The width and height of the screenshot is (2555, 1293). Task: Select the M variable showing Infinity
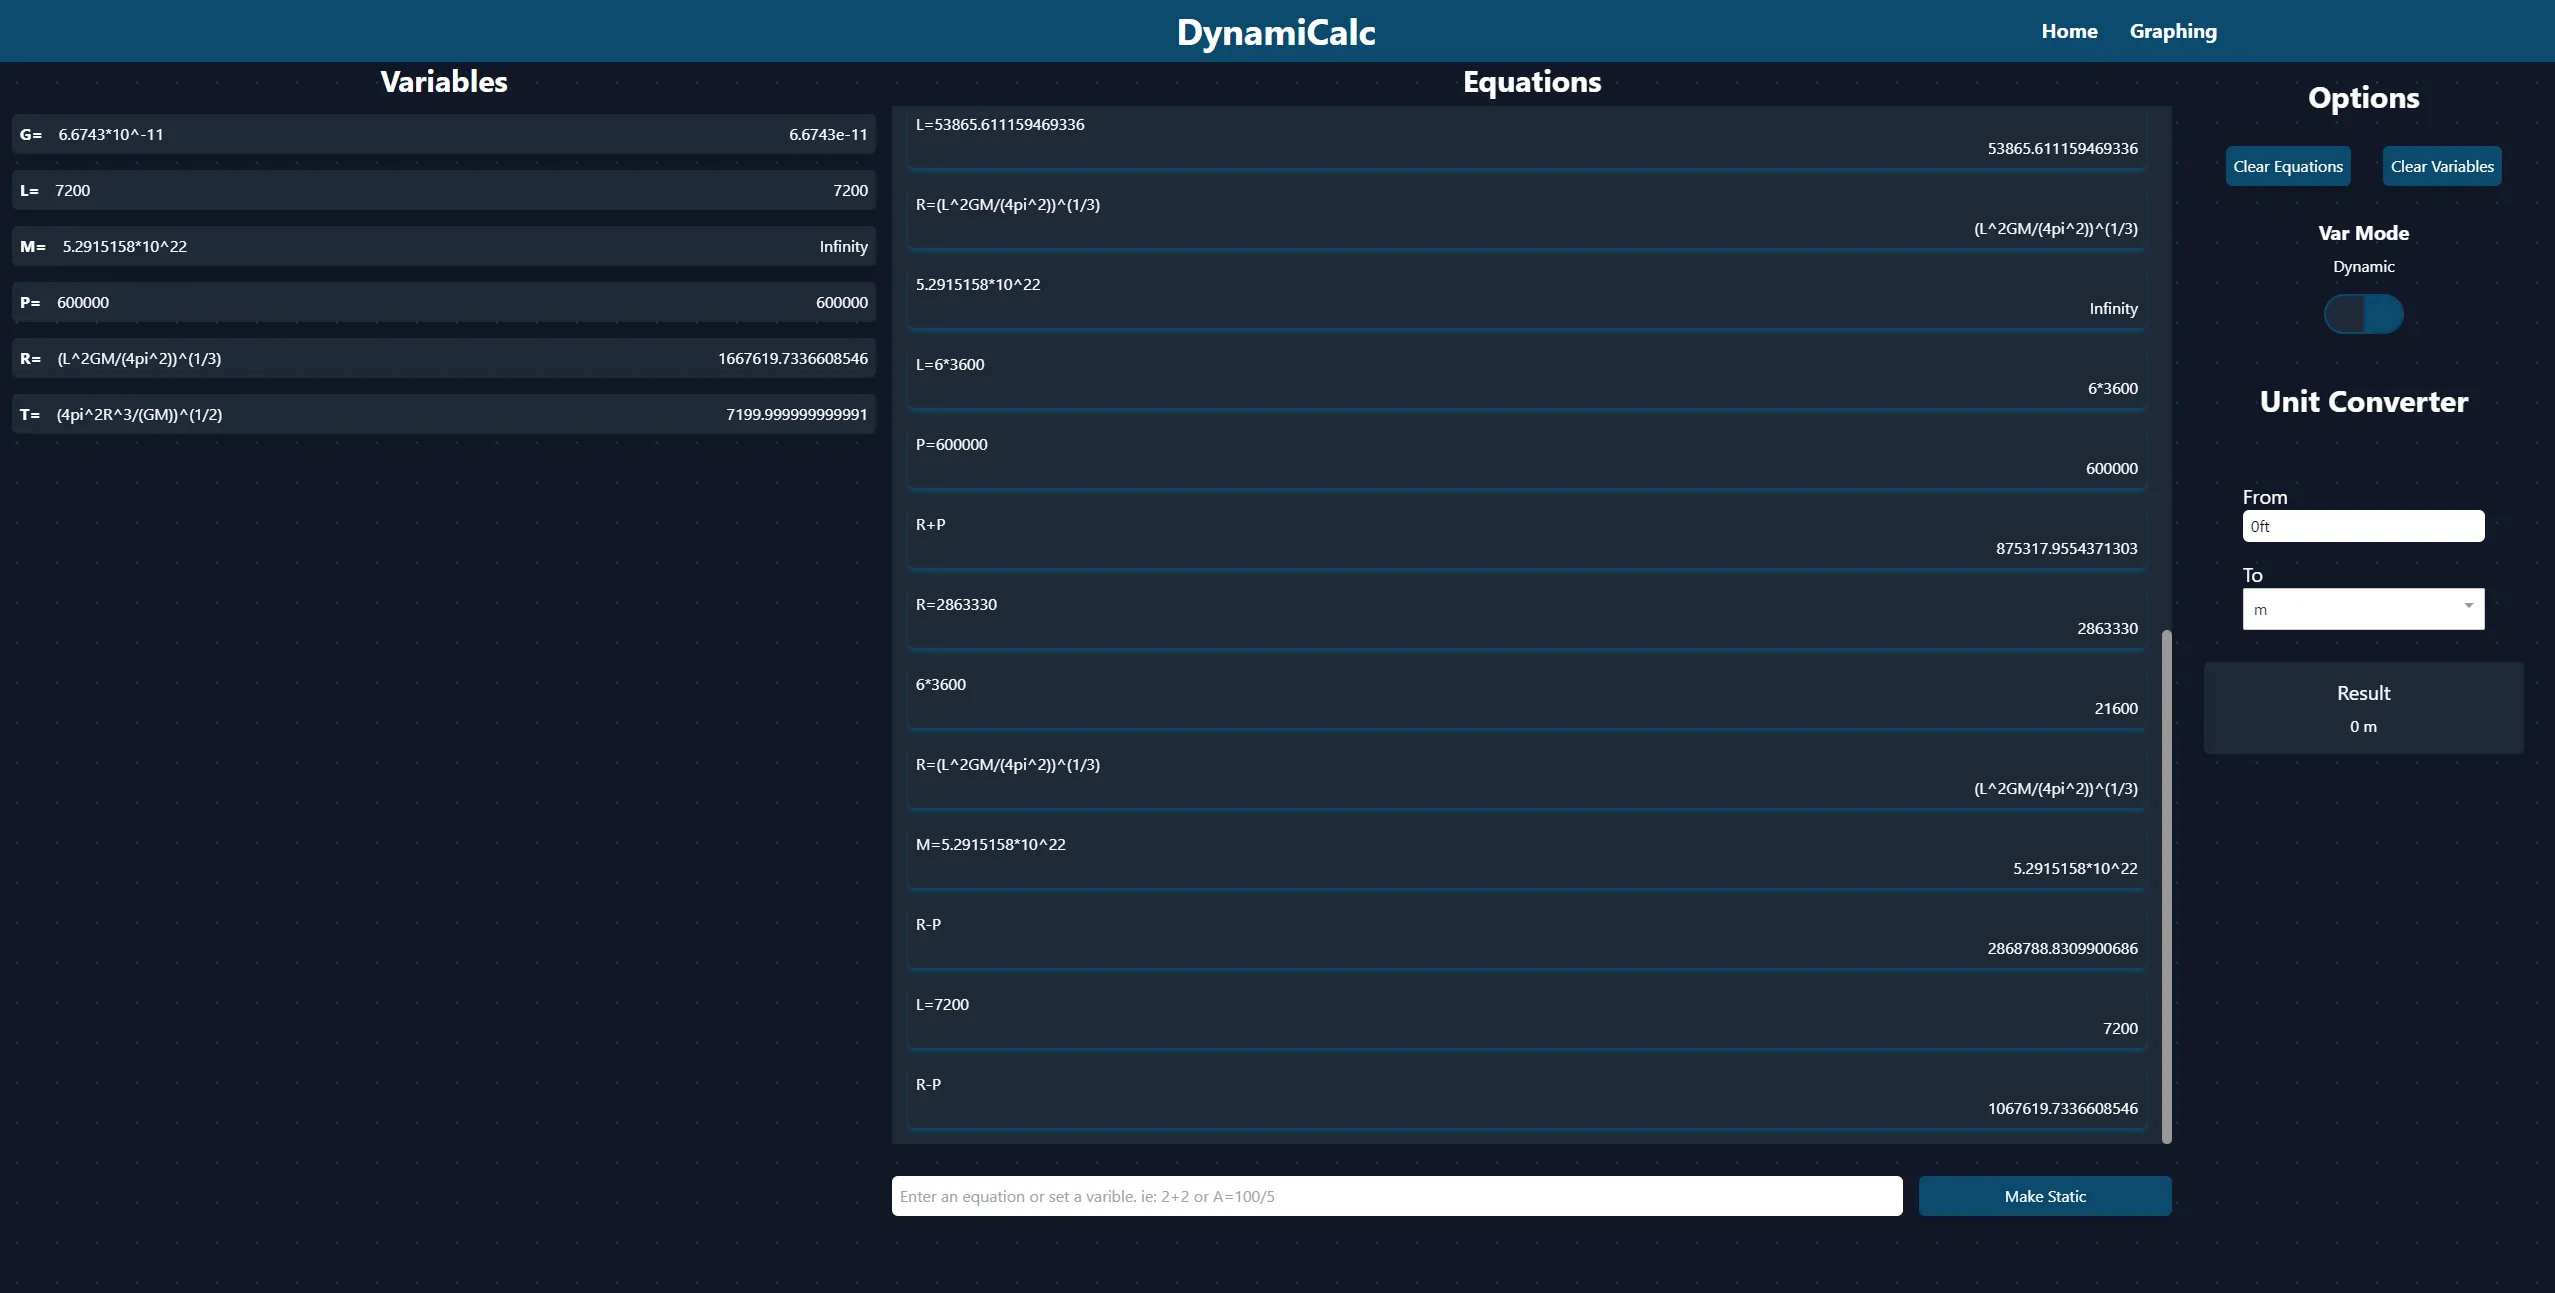click(x=443, y=246)
